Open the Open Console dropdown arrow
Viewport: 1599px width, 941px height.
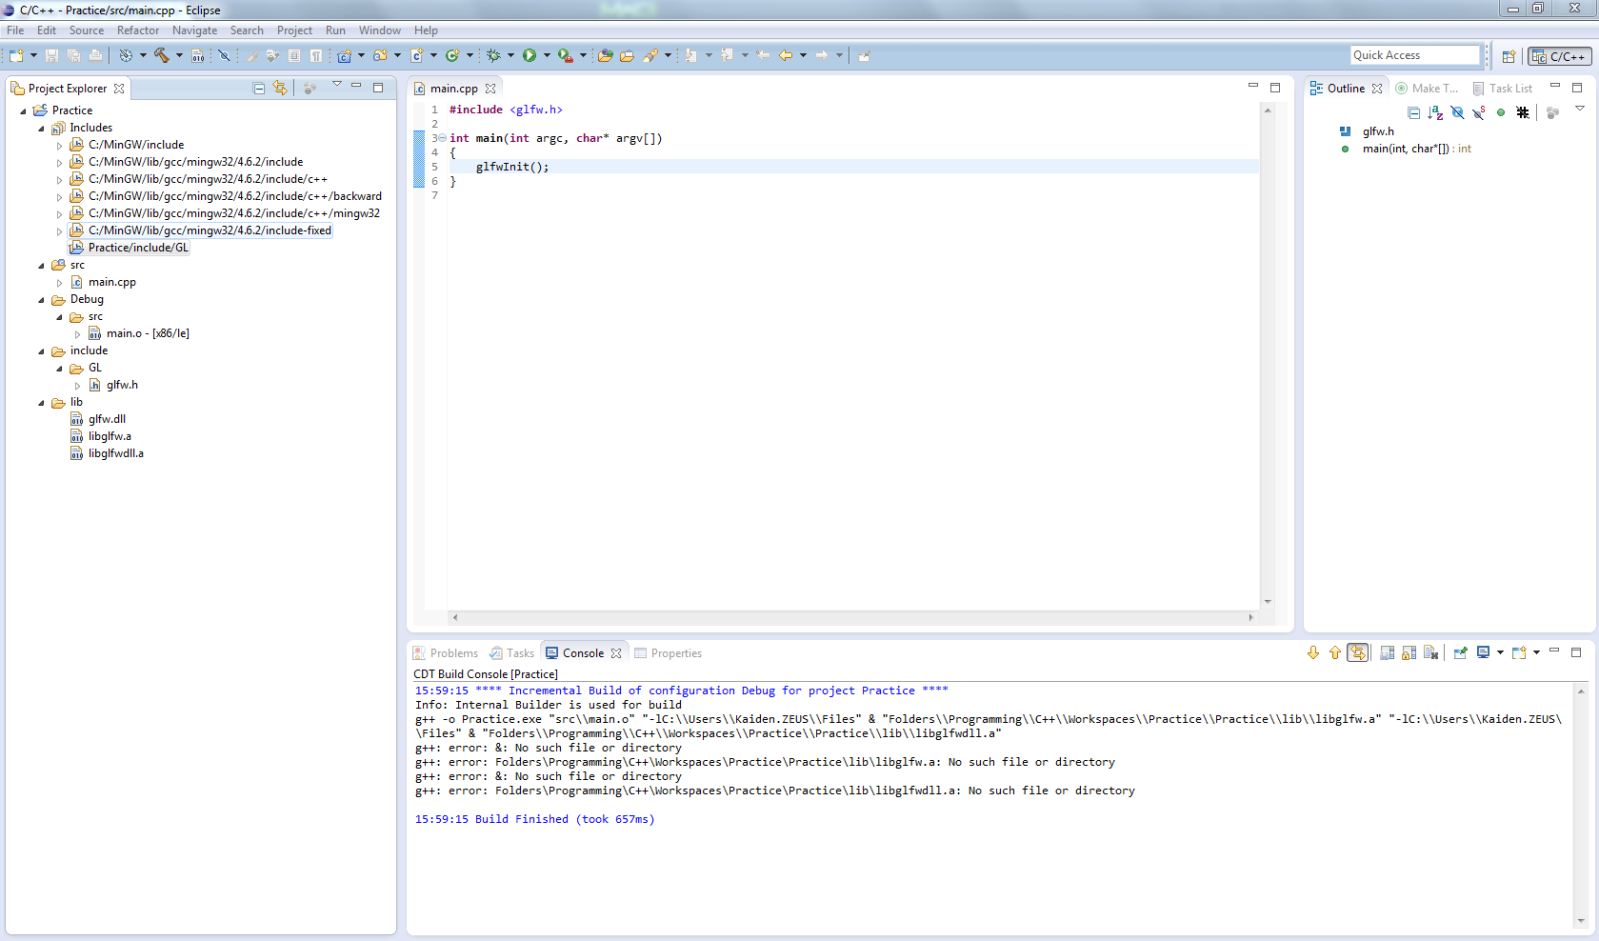point(1536,653)
